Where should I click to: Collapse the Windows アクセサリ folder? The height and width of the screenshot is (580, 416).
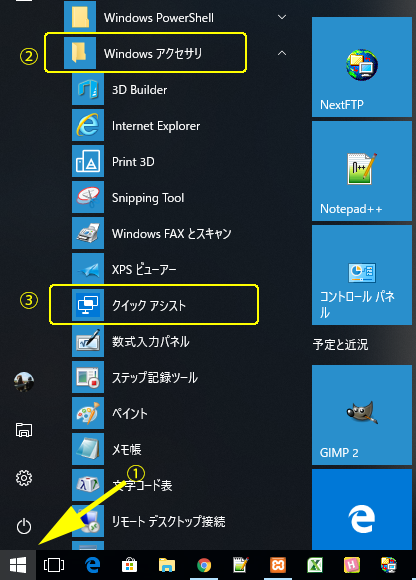(282, 53)
